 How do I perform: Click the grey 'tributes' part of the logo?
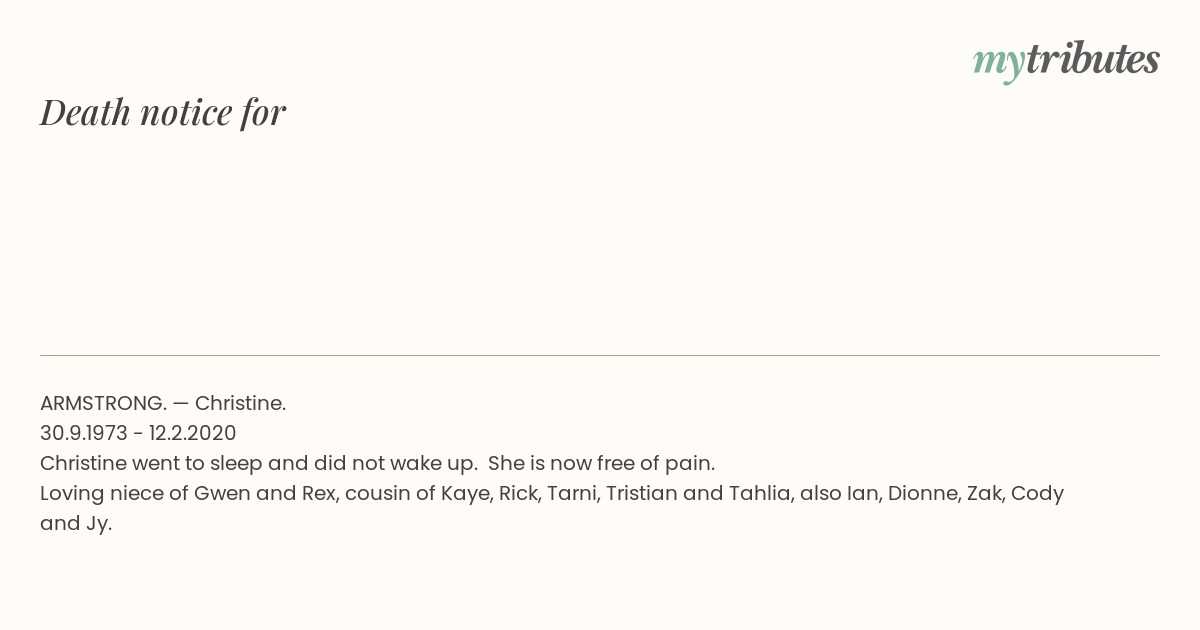point(1093,59)
